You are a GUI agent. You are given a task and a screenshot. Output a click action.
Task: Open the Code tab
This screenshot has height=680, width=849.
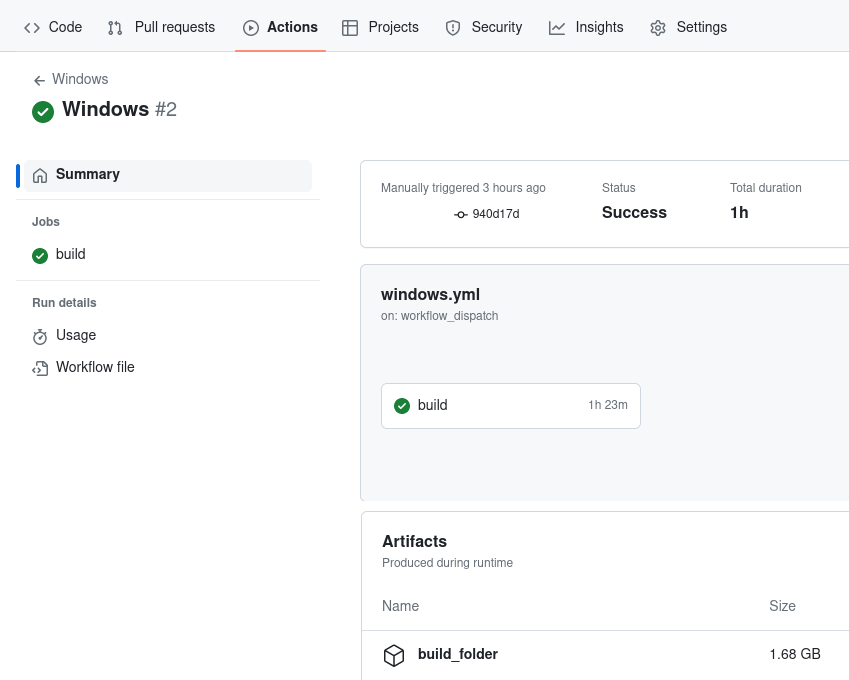[53, 27]
